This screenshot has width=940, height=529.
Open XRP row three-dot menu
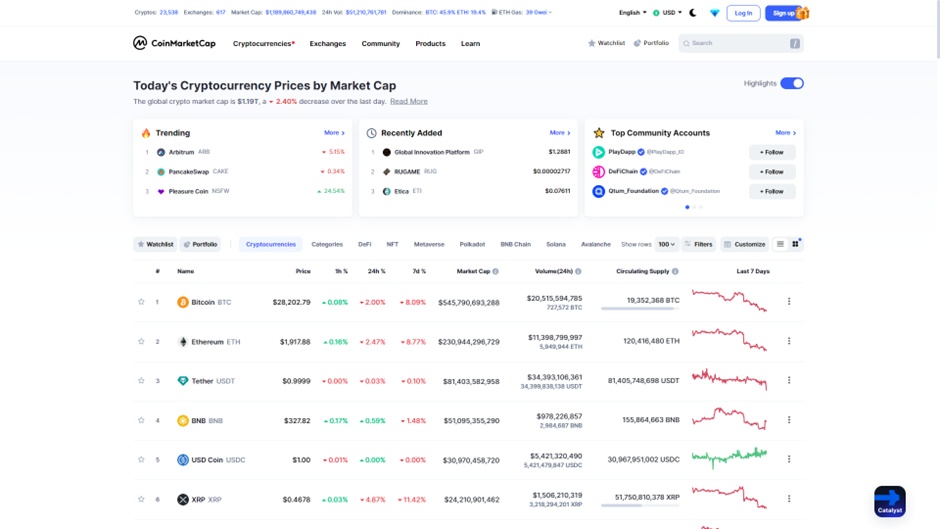pos(789,498)
